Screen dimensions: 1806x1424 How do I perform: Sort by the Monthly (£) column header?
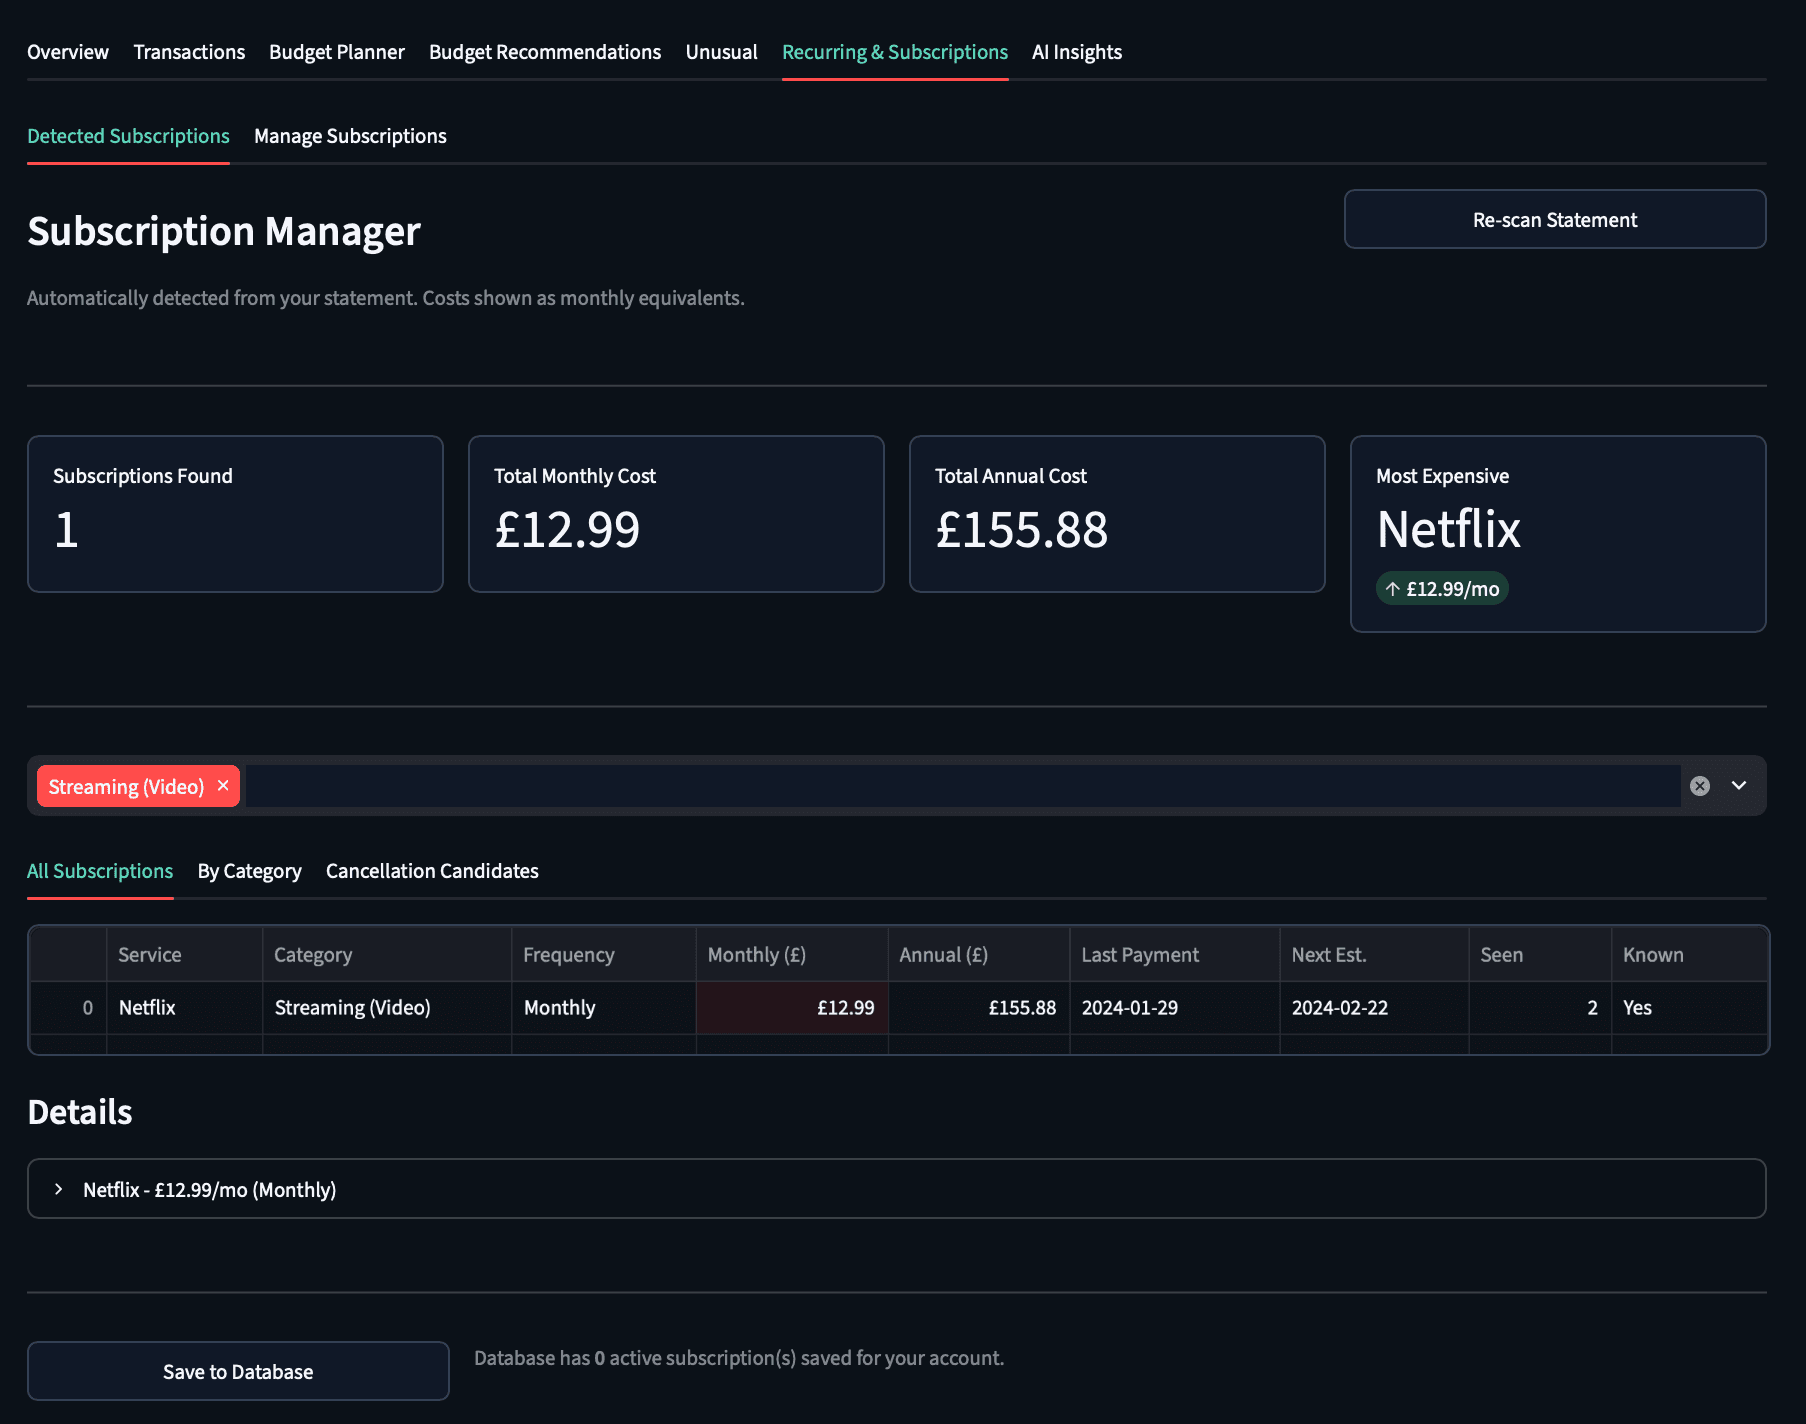[x=792, y=955]
